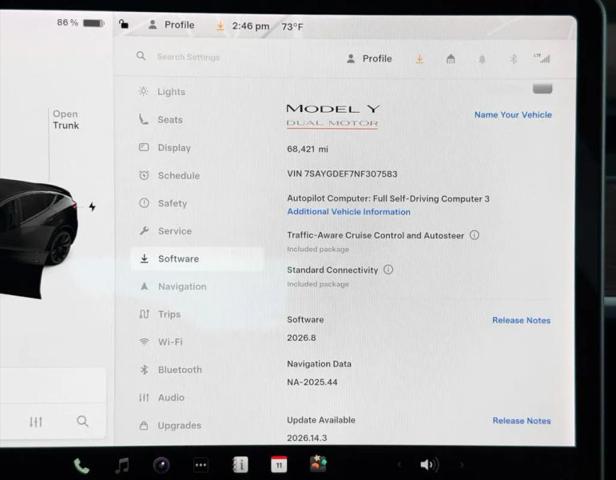
Task: Tap the 2026.14.3 update version
Action: (307, 438)
